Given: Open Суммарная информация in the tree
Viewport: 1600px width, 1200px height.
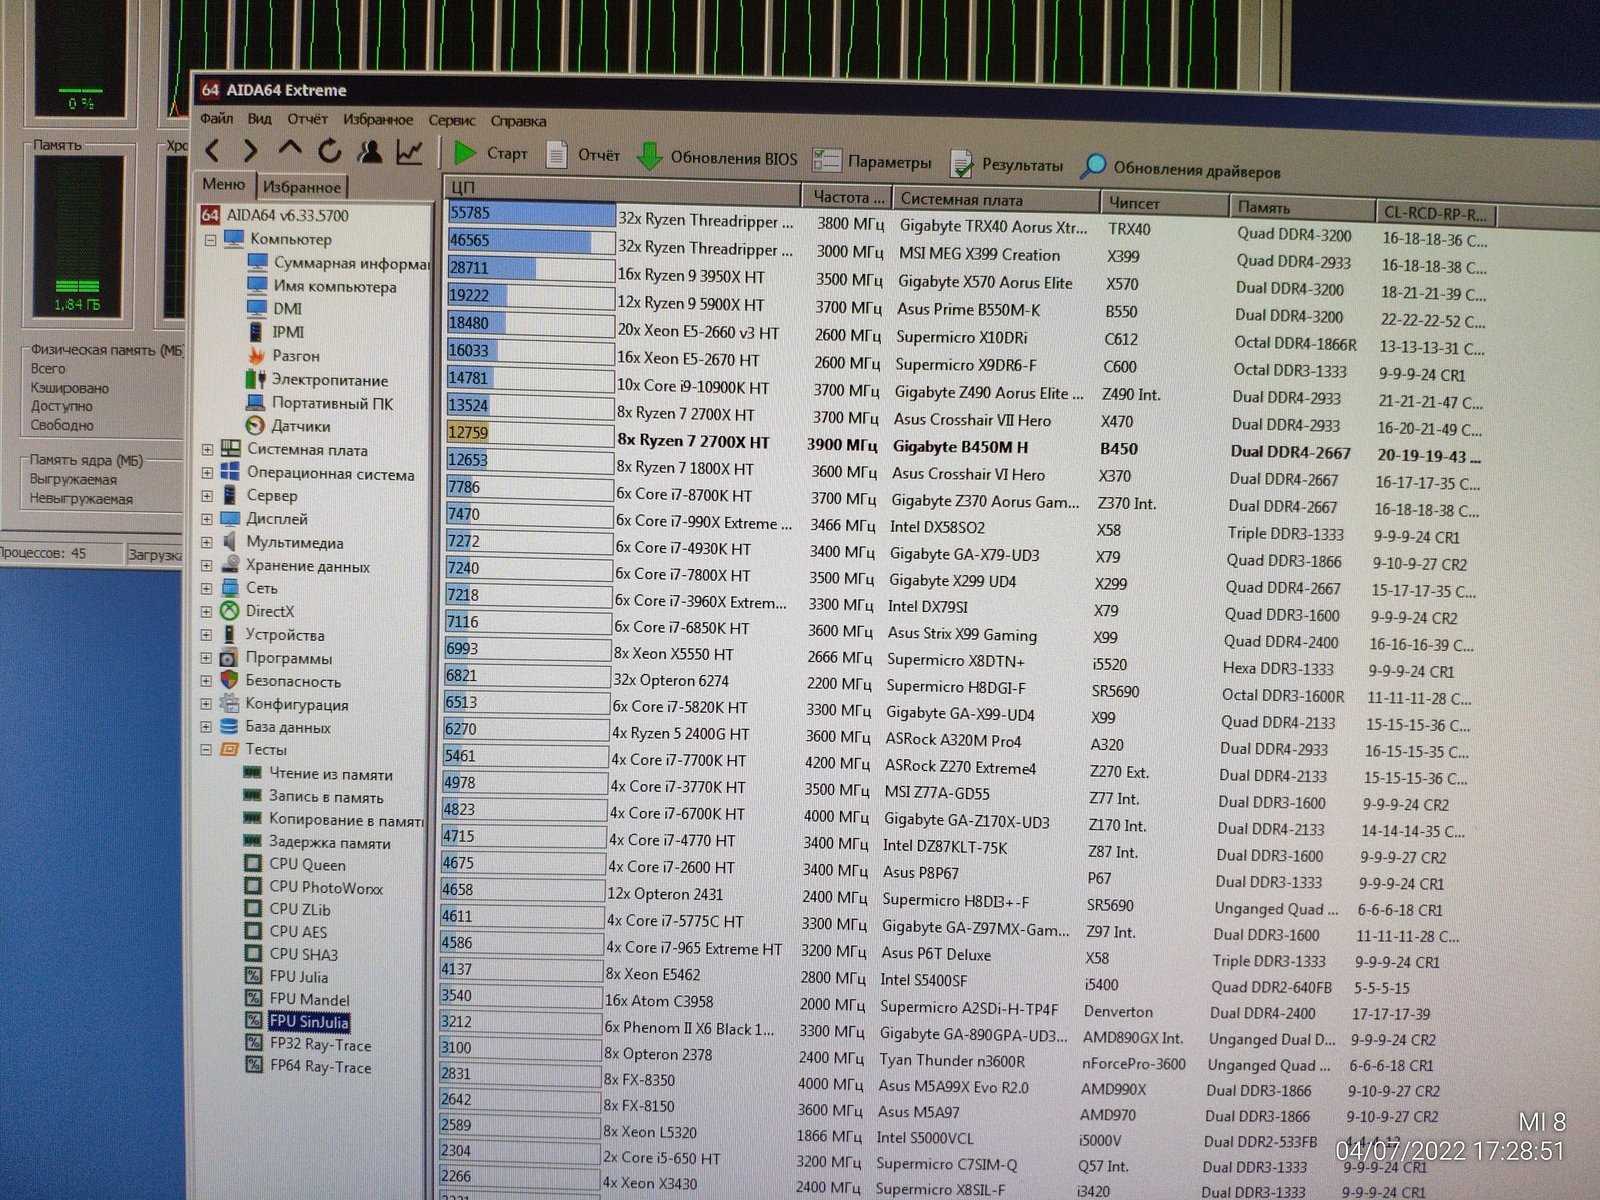Looking at the screenshot, I should point(340,263).
